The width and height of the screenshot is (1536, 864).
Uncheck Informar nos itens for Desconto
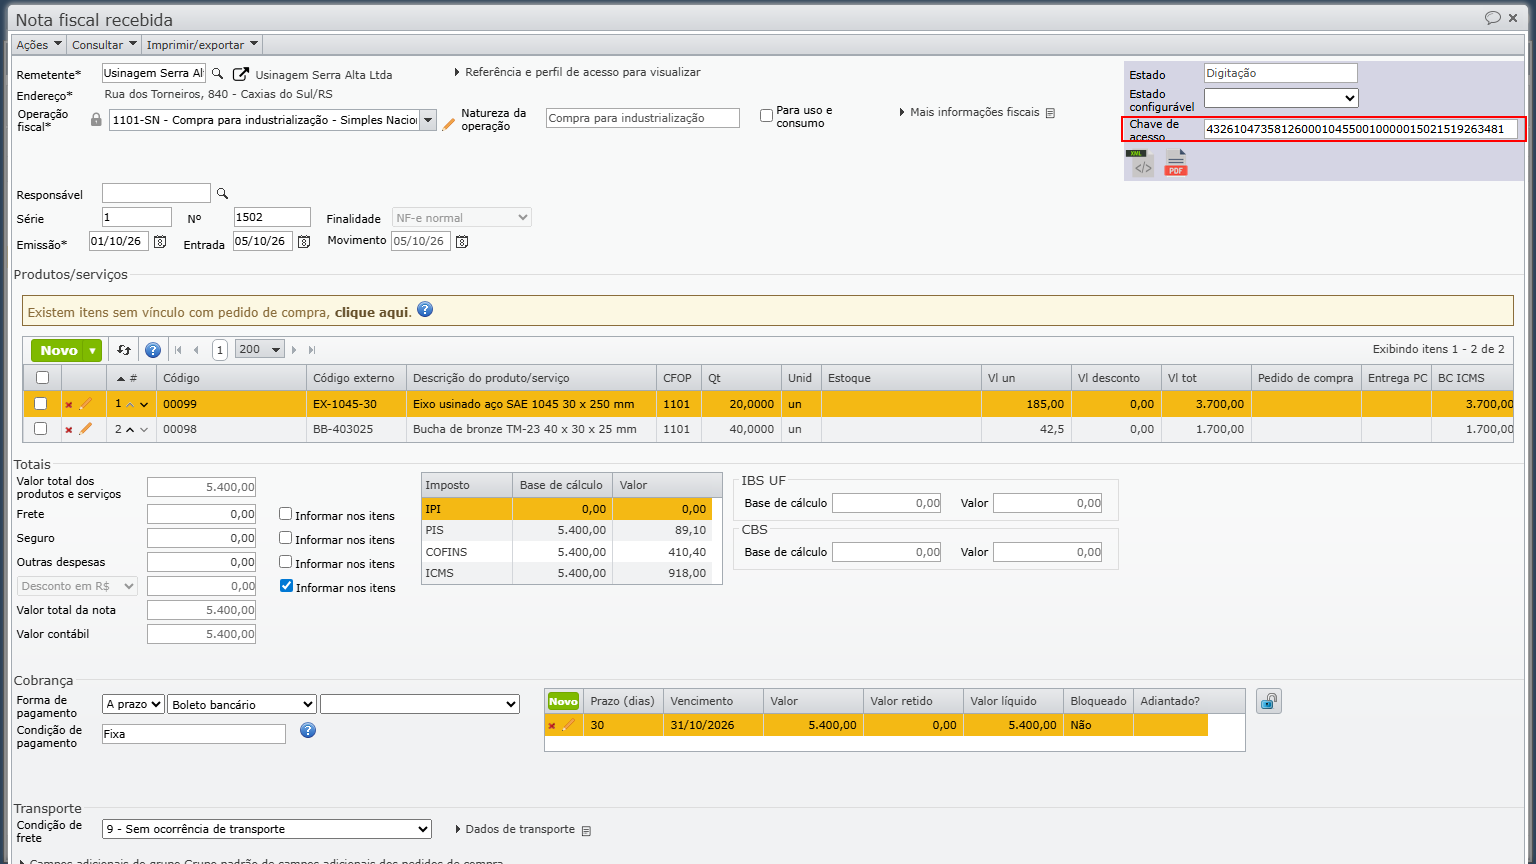point(286,586)
